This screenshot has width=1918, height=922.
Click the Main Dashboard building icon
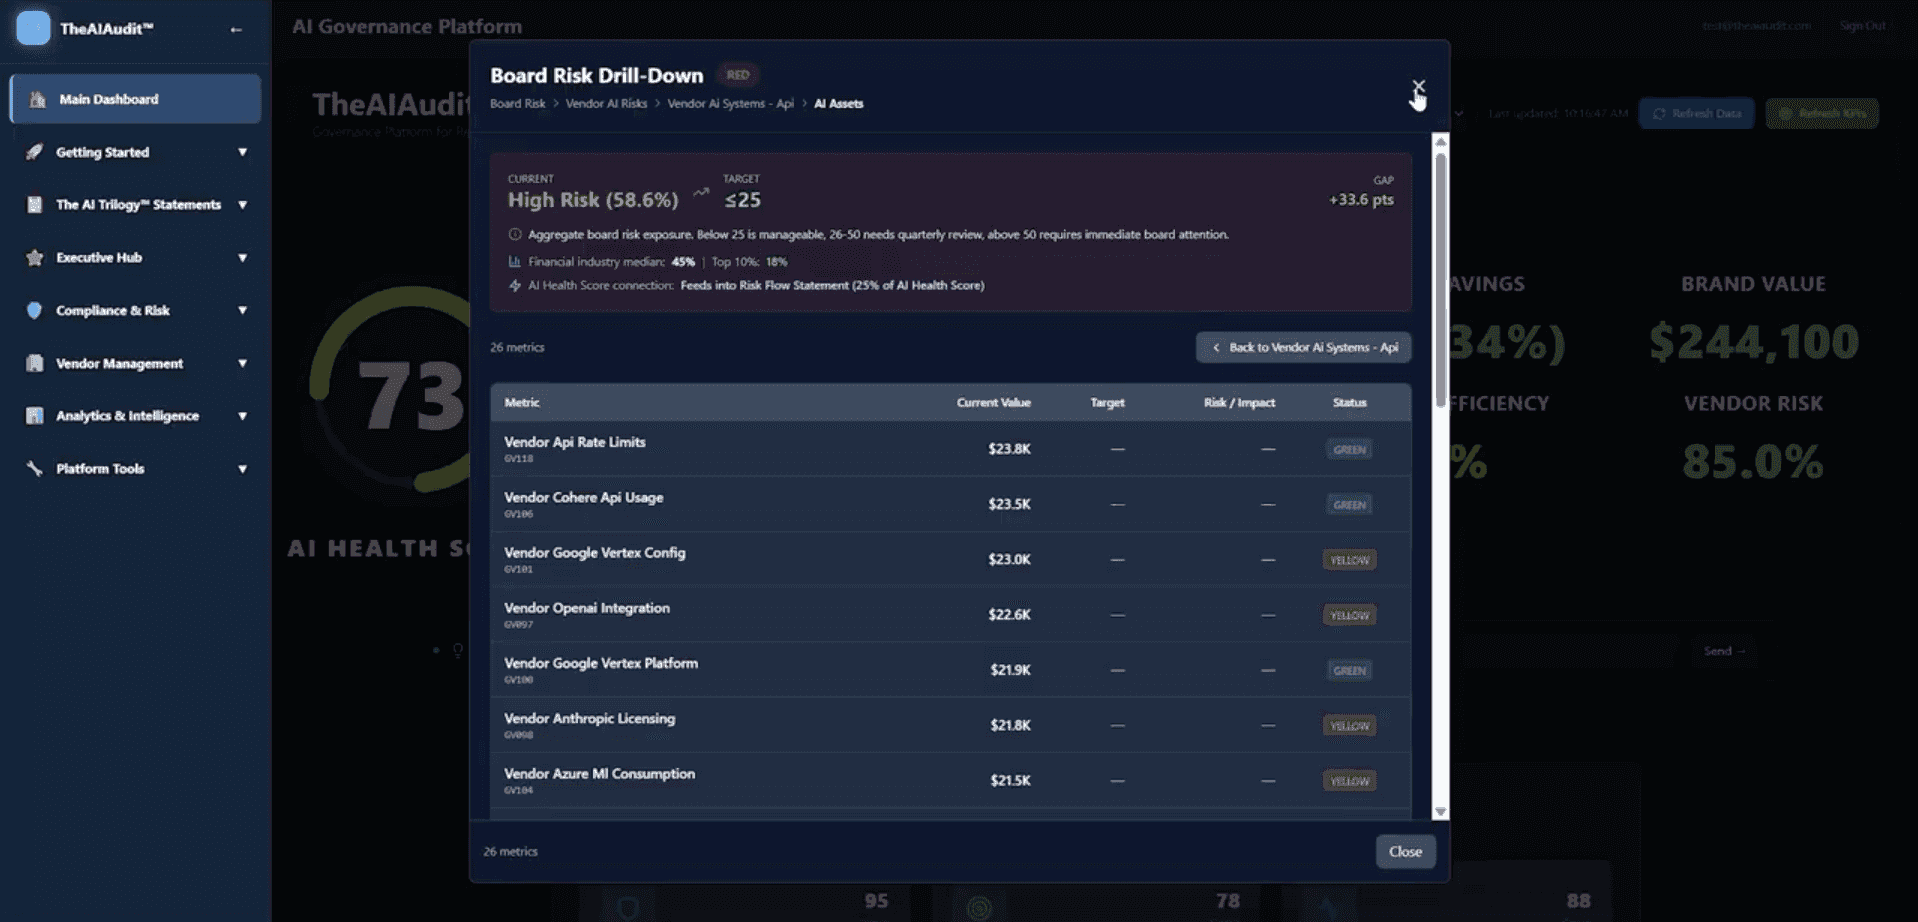click(37, 99)
